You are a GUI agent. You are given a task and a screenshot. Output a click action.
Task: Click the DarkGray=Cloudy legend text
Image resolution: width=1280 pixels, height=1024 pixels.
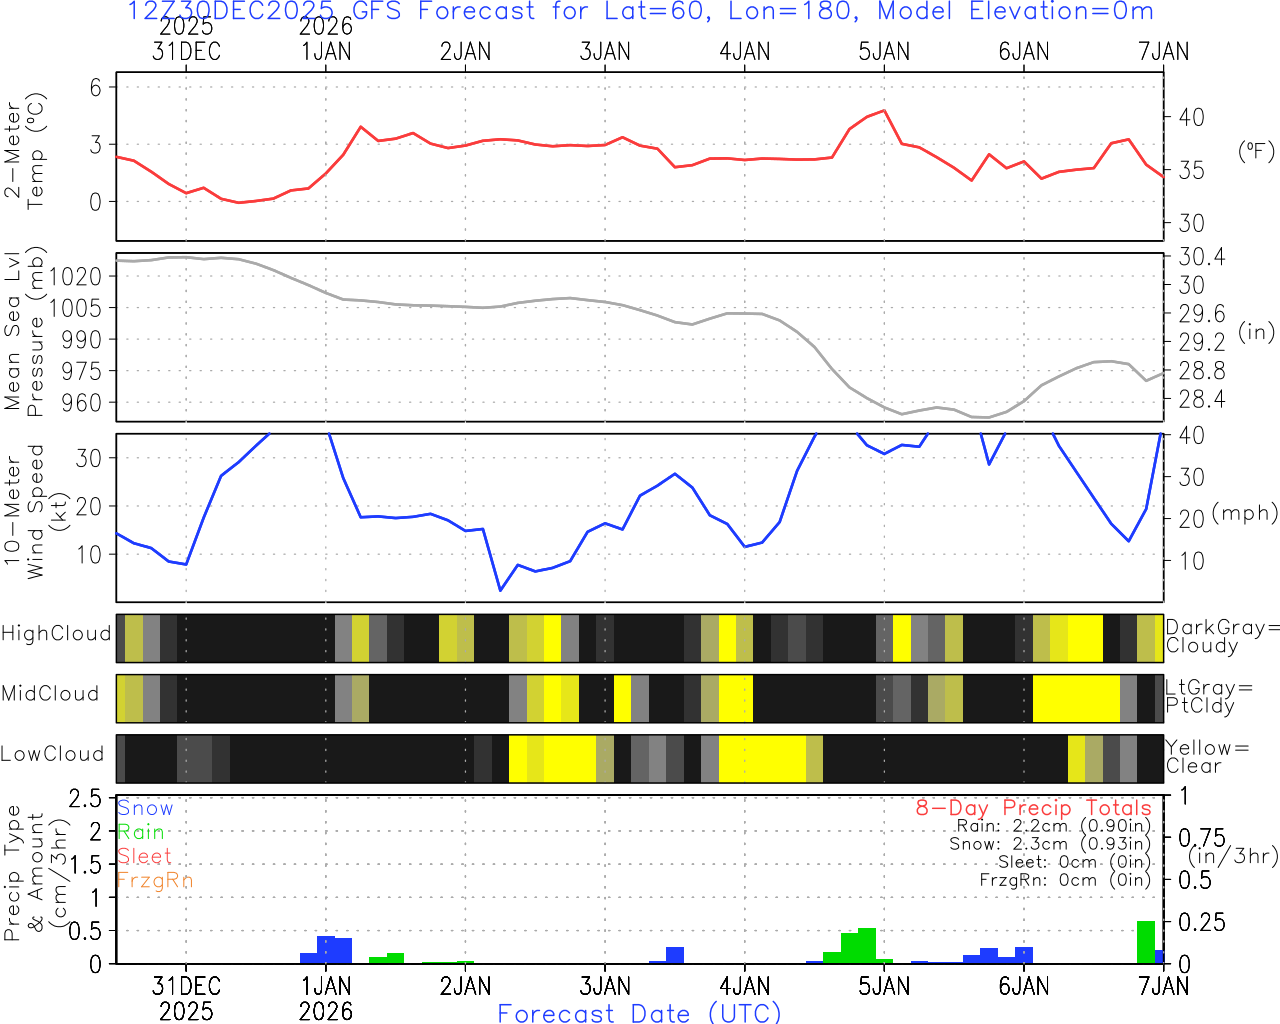click(x=1223, y=636)
